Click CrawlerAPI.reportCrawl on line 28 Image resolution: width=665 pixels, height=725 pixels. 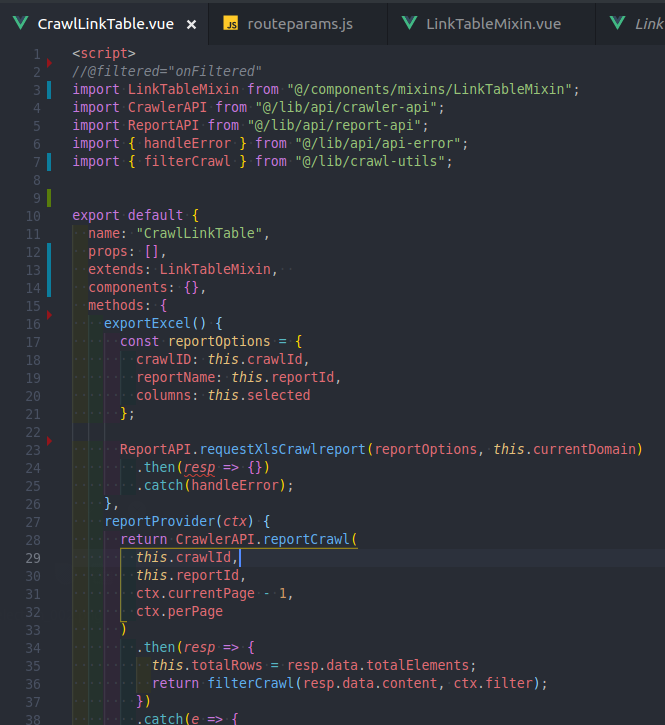coord(262,540)
